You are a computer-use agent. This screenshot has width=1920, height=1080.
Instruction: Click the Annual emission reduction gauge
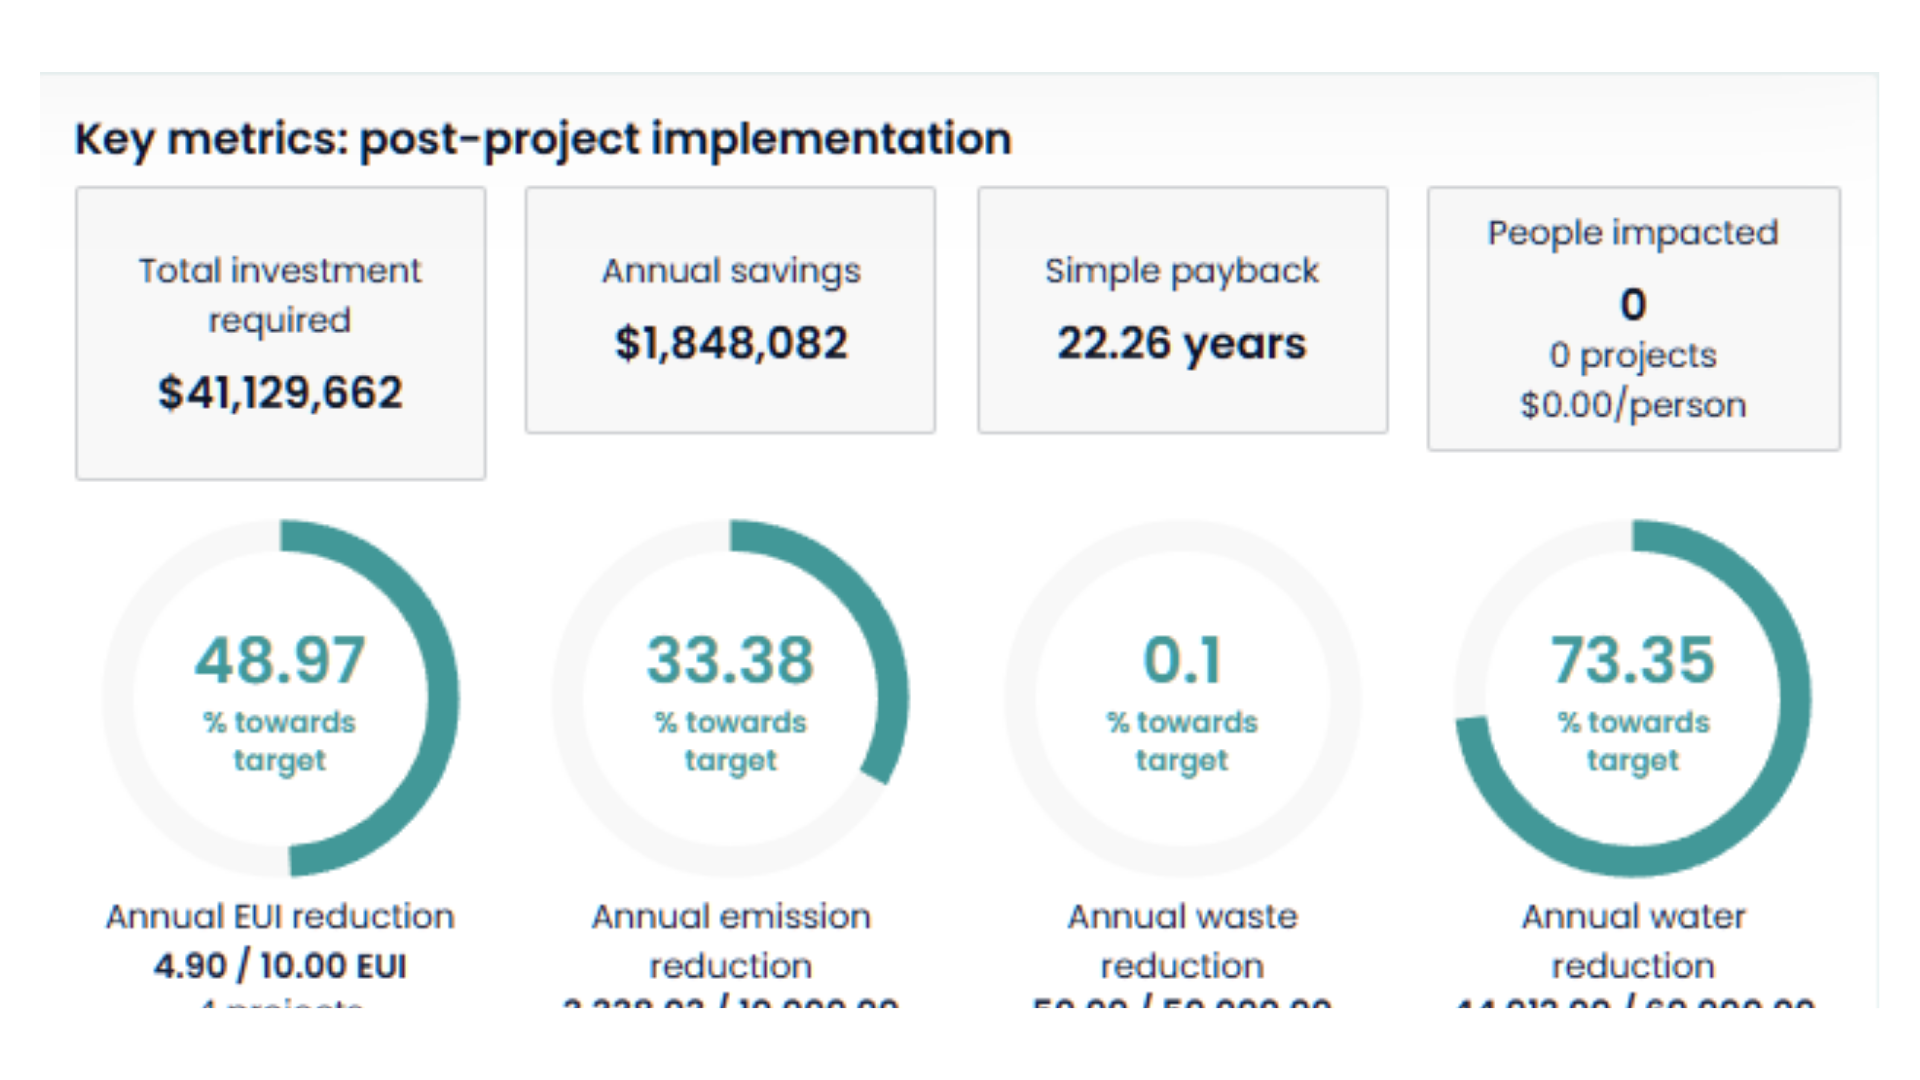coord(733,697)
